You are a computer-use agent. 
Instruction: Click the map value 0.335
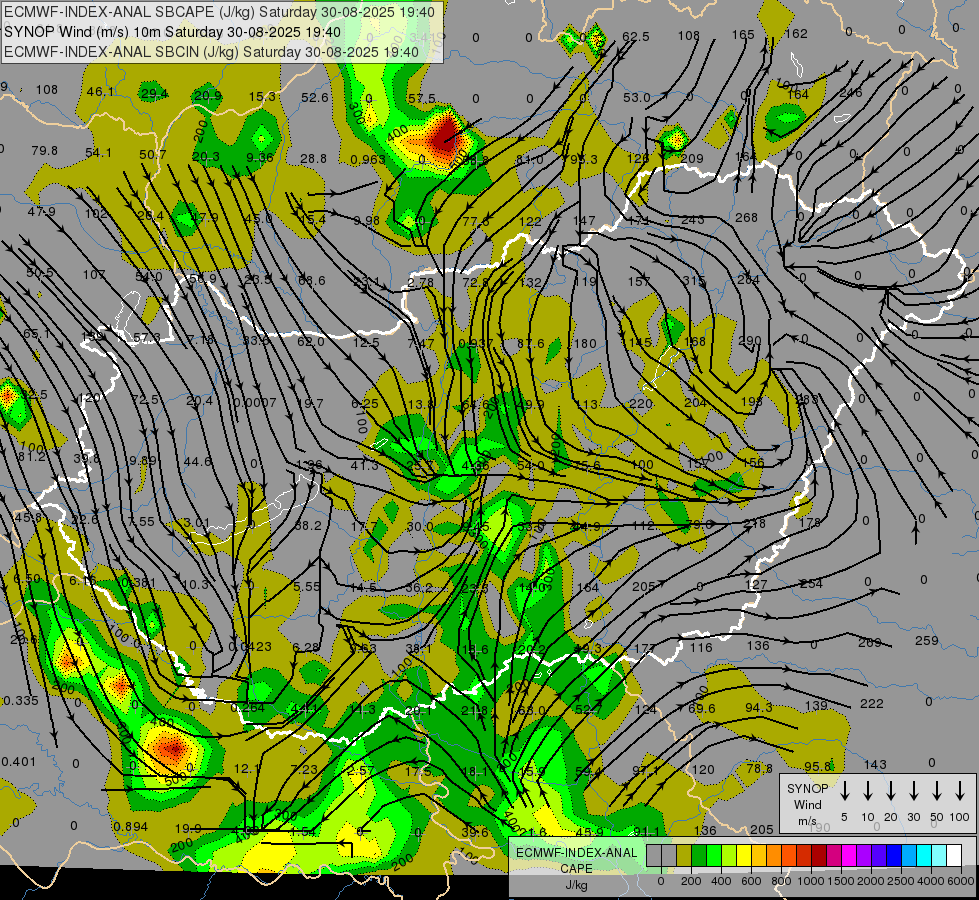pyautogui.click(x=21, y=701)
